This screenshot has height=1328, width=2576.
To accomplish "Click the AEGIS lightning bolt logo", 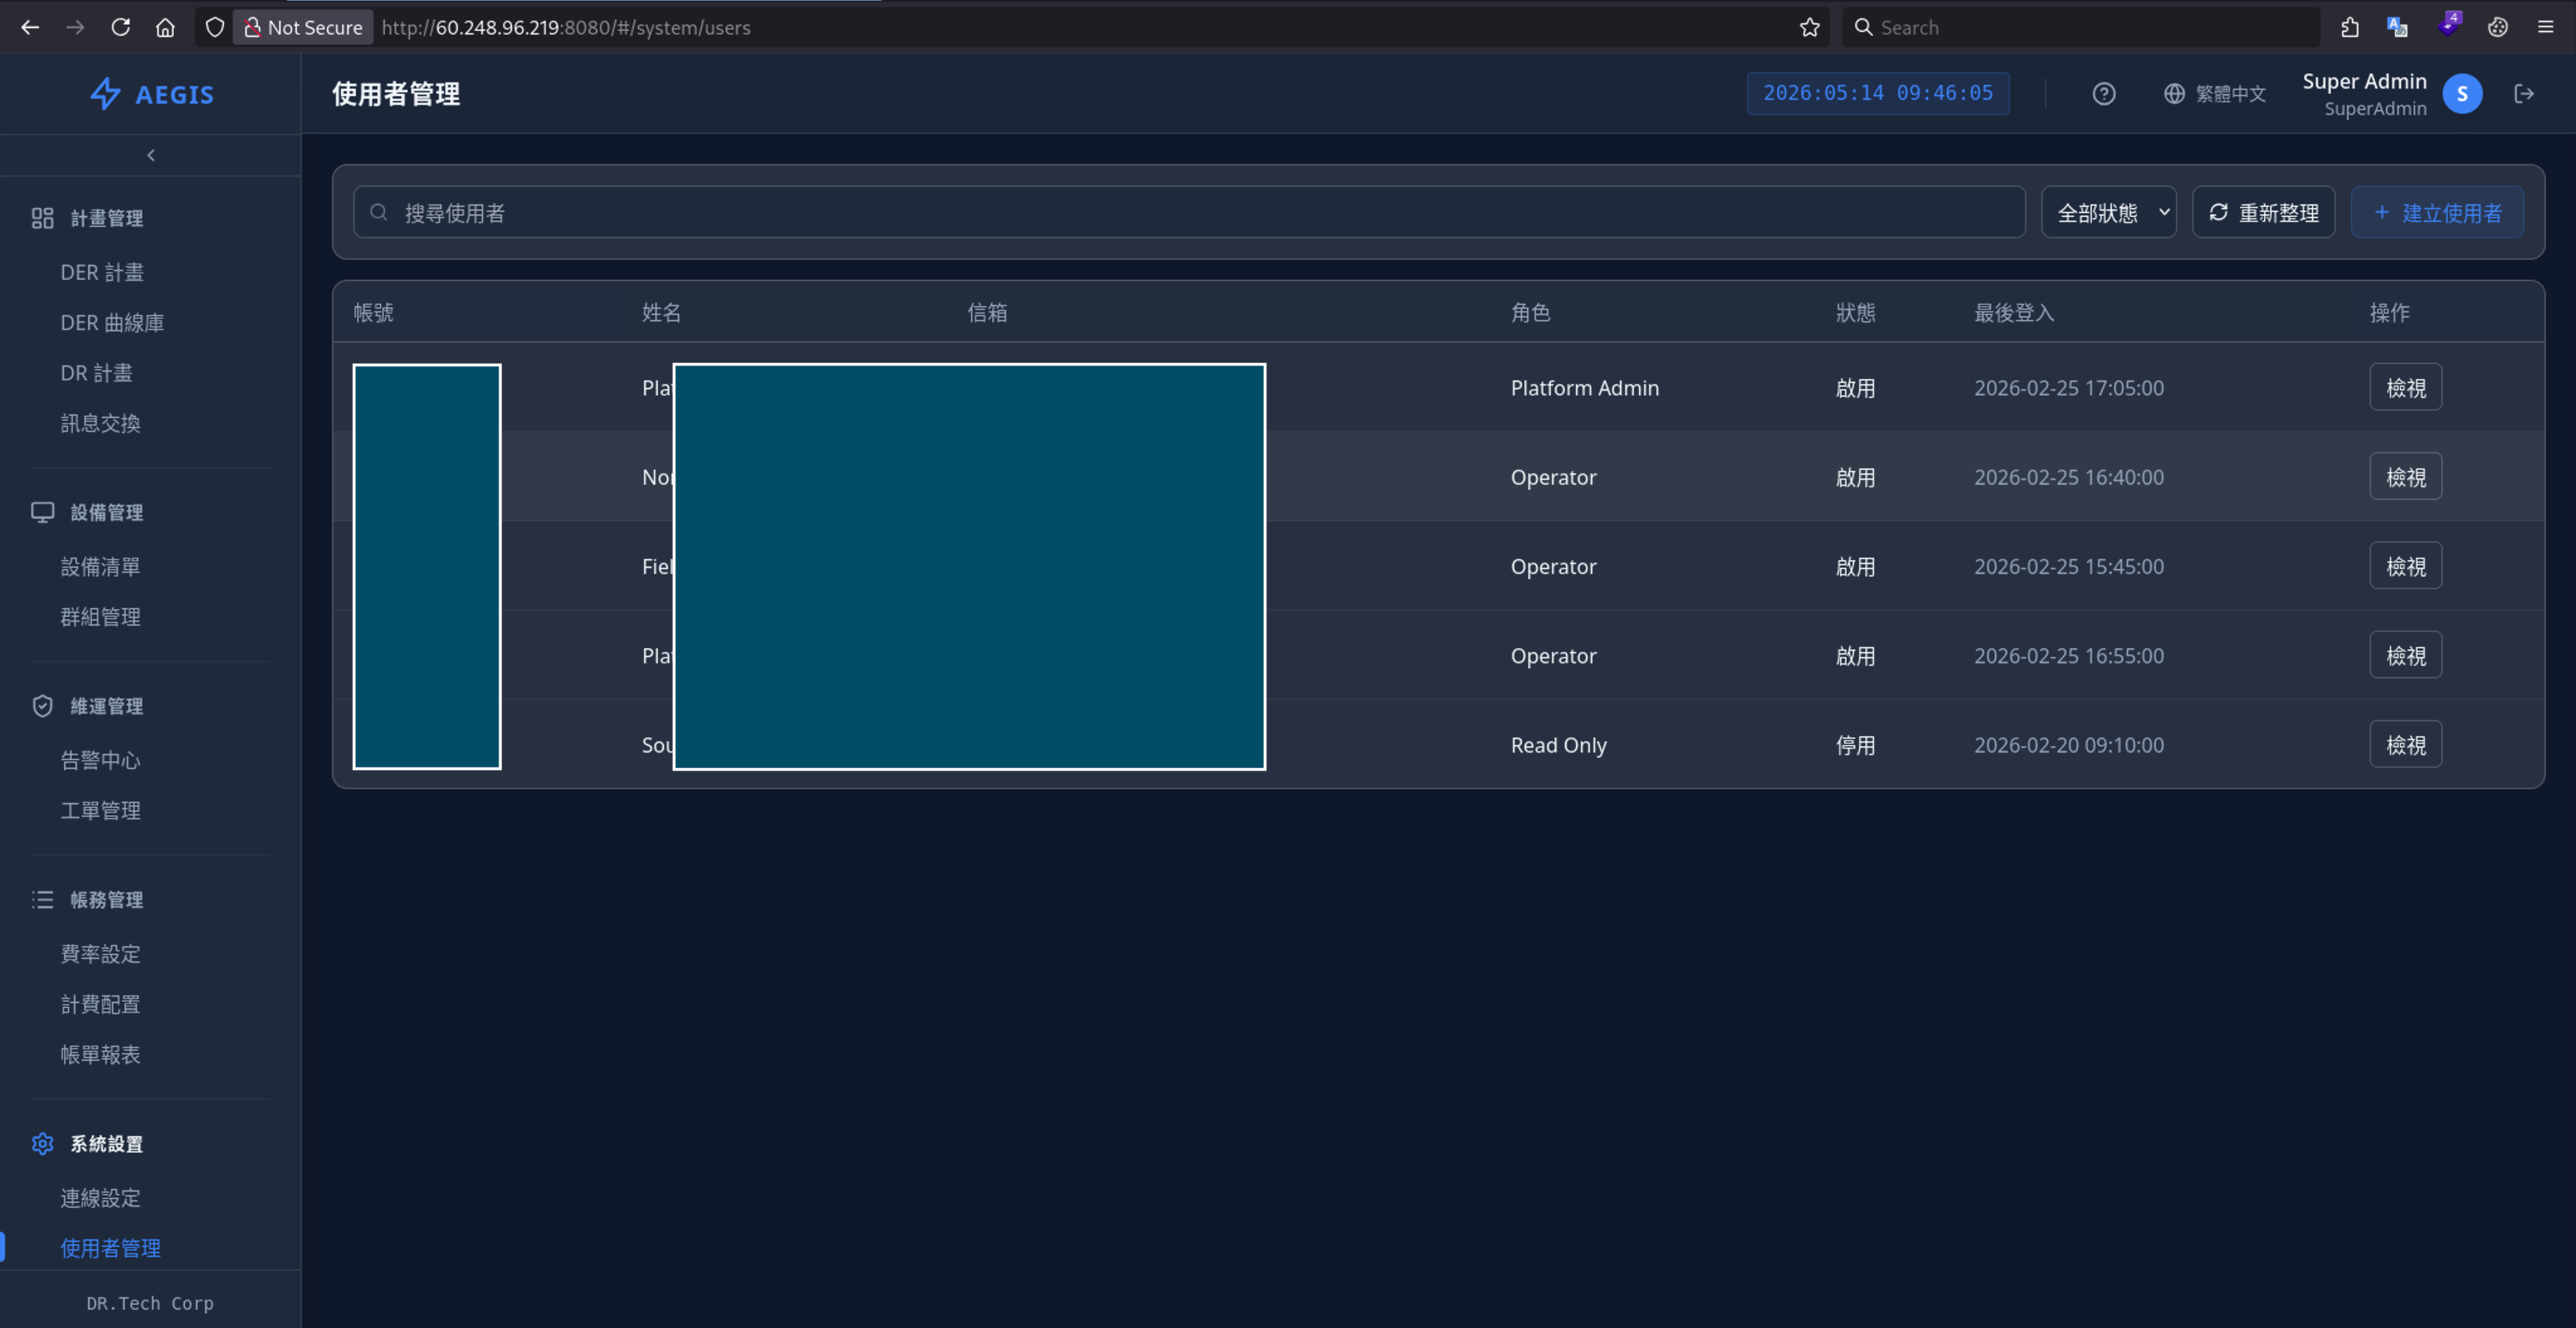I will pos(105,94).
